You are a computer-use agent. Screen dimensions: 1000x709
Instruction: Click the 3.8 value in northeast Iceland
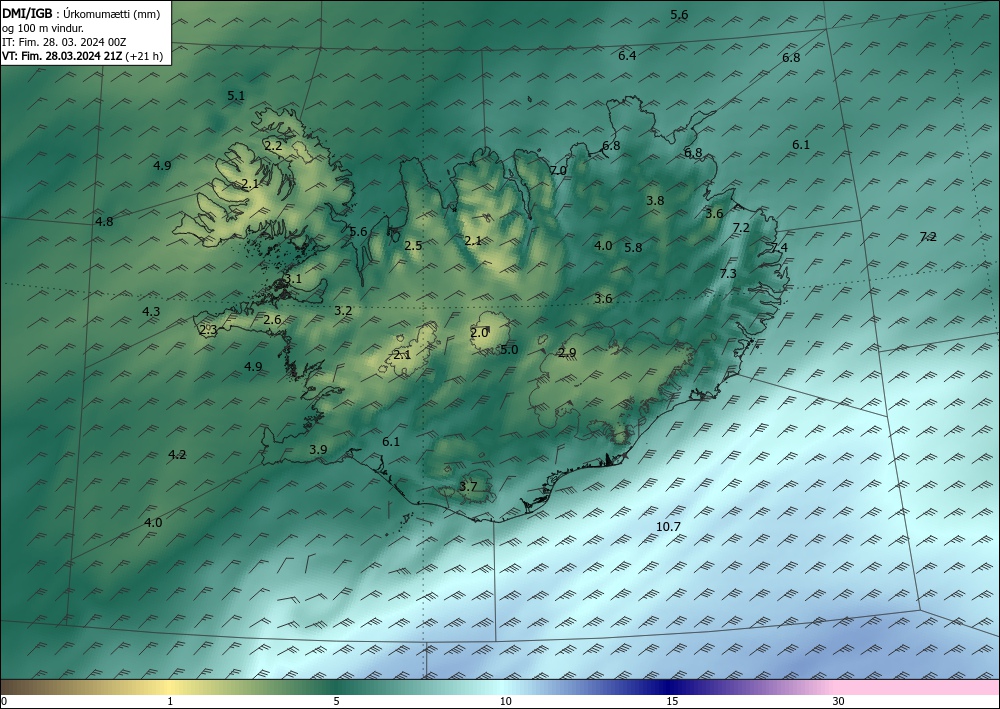(x=655, y=201)
